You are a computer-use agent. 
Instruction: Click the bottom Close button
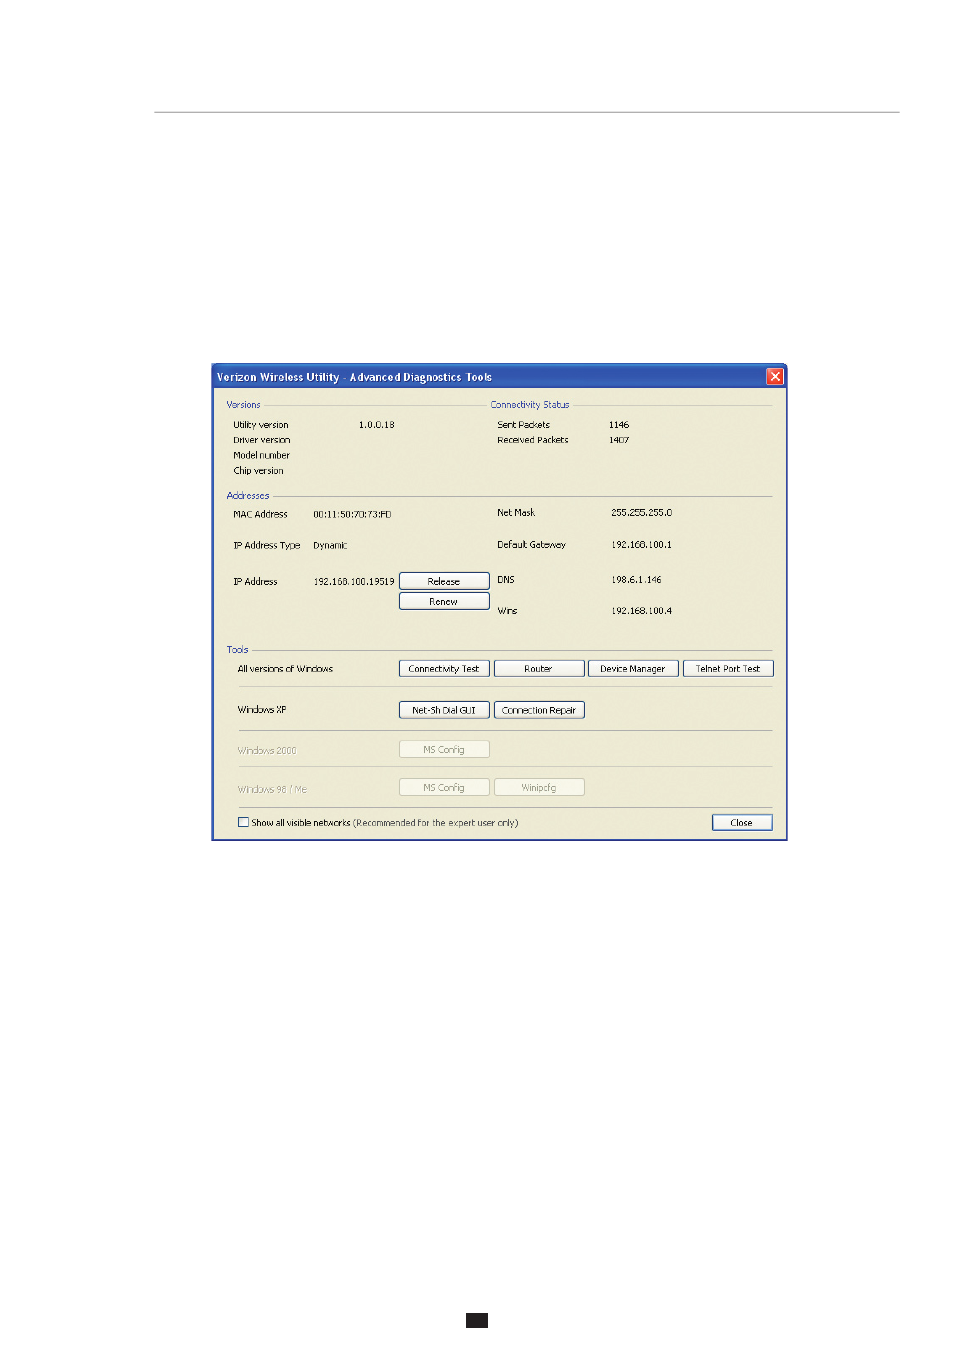742,822
